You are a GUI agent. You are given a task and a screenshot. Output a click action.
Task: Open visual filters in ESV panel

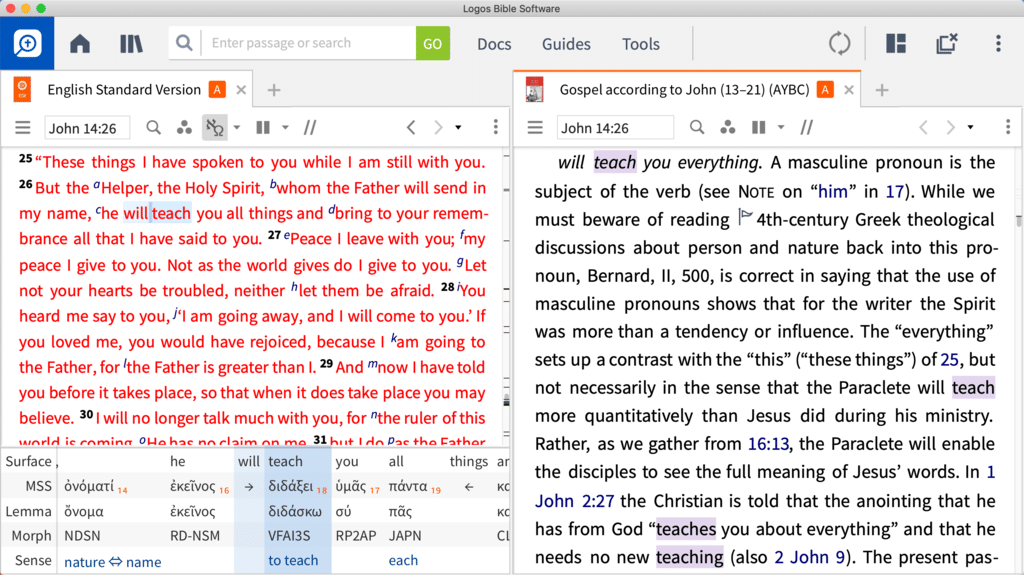point(184,127)
